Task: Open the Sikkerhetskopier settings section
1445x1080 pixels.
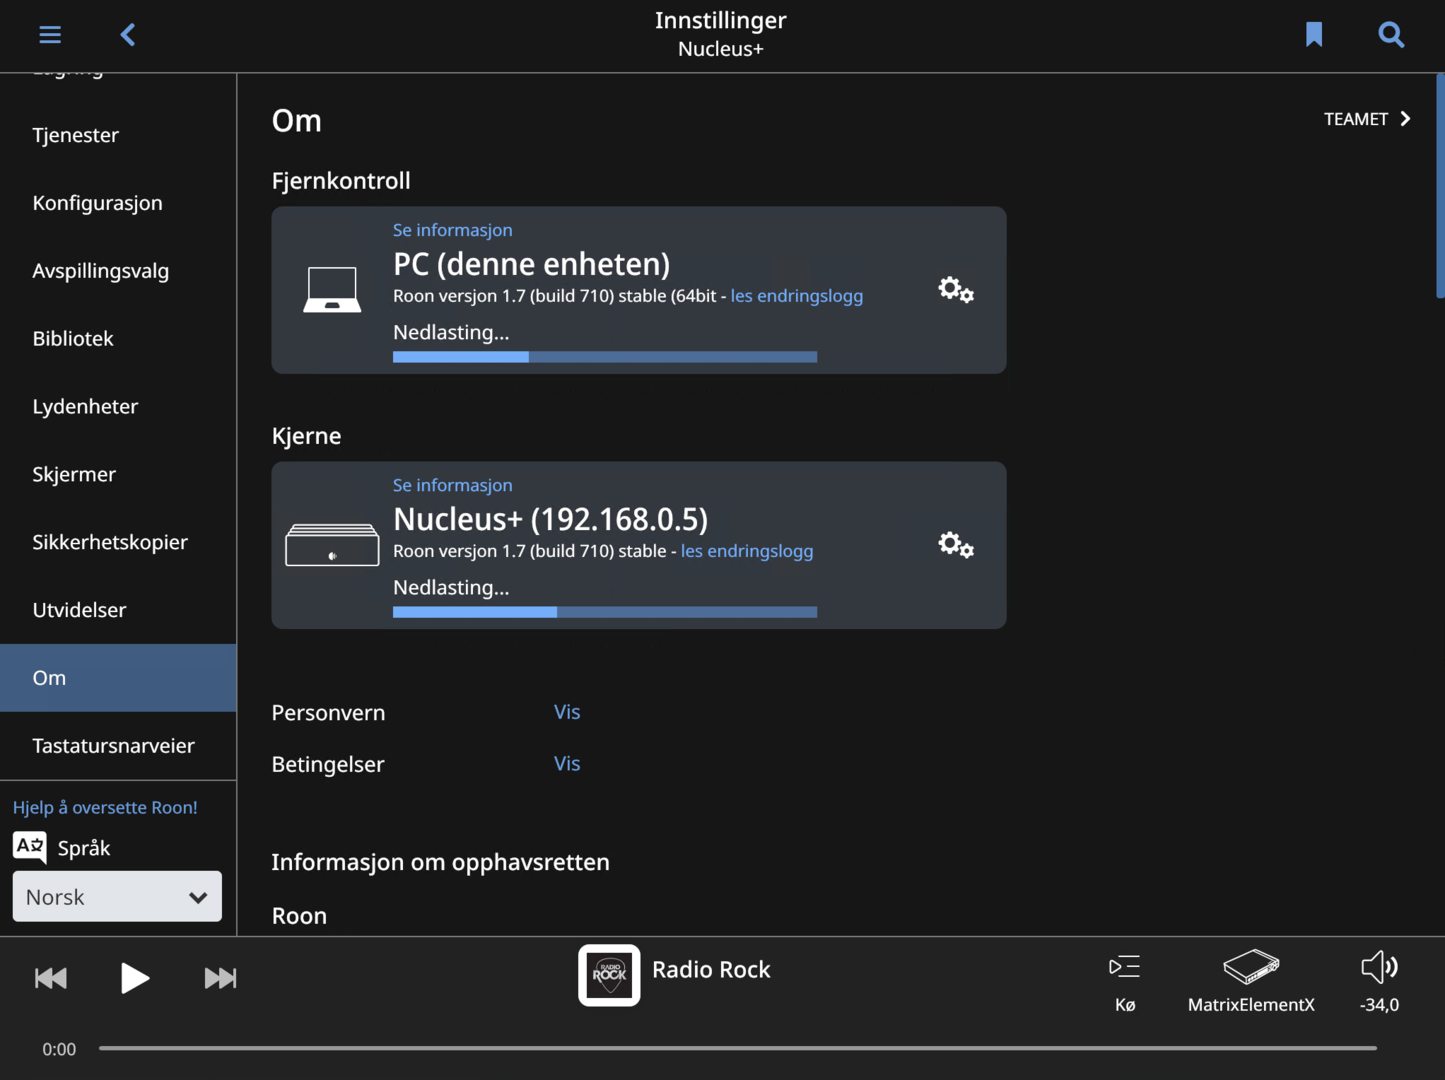Action: [x=118, y=542]
